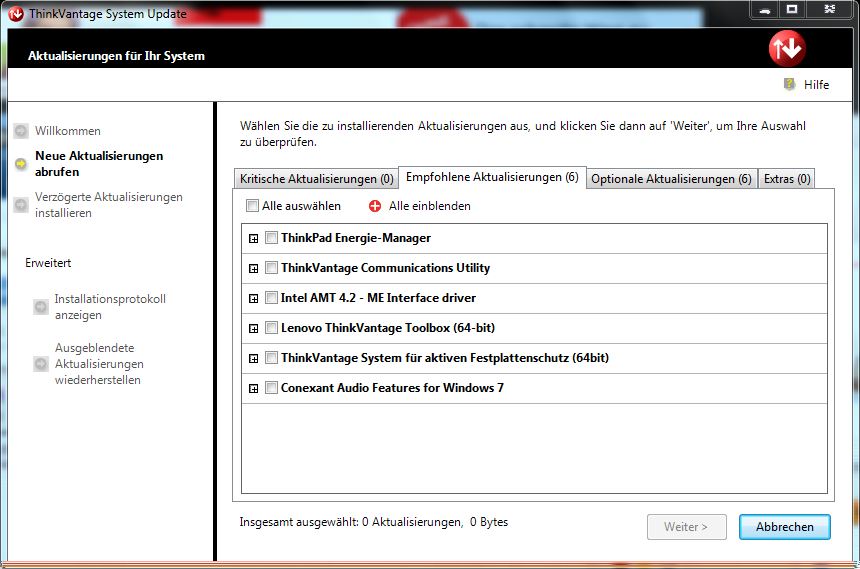Click Alle einblenden link text

(429, 206)
